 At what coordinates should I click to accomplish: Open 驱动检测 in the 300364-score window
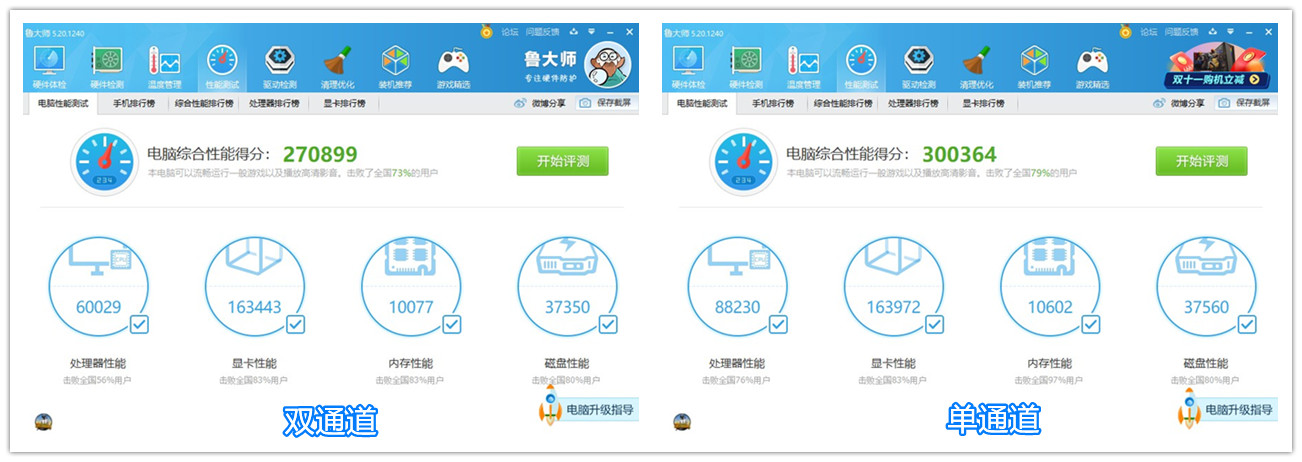pos(919,68)
